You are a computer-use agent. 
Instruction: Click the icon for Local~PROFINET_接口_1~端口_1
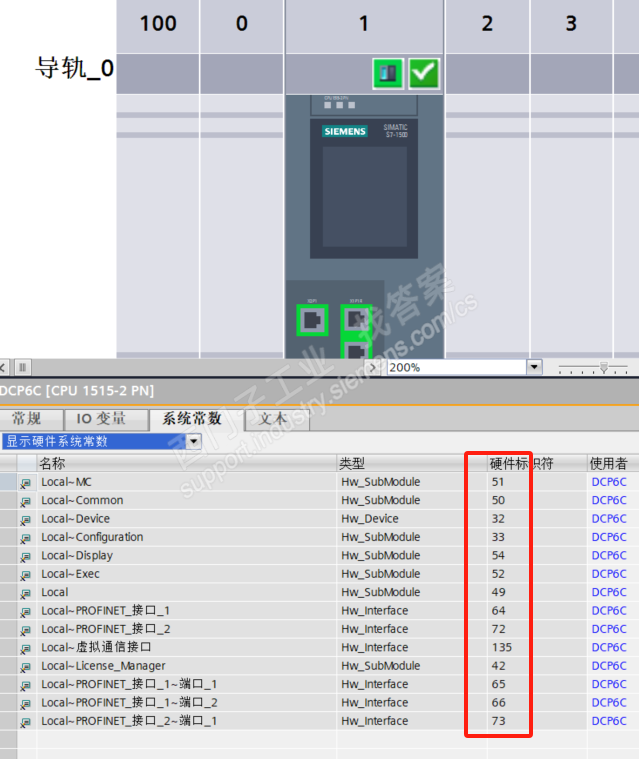[x=26, y=685]
